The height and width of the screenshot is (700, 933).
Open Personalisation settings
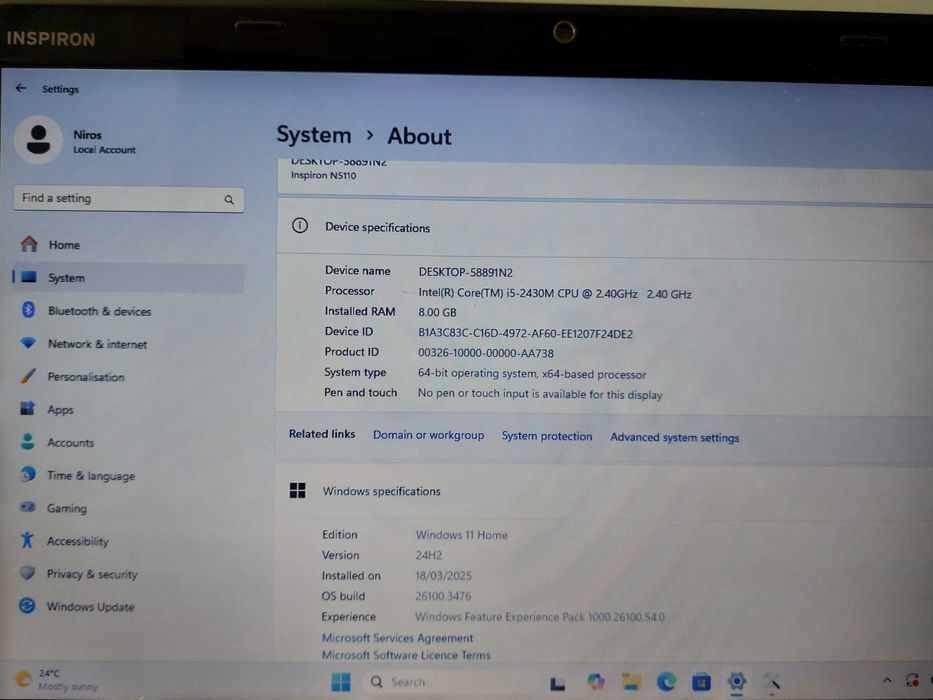pos(128,377)
